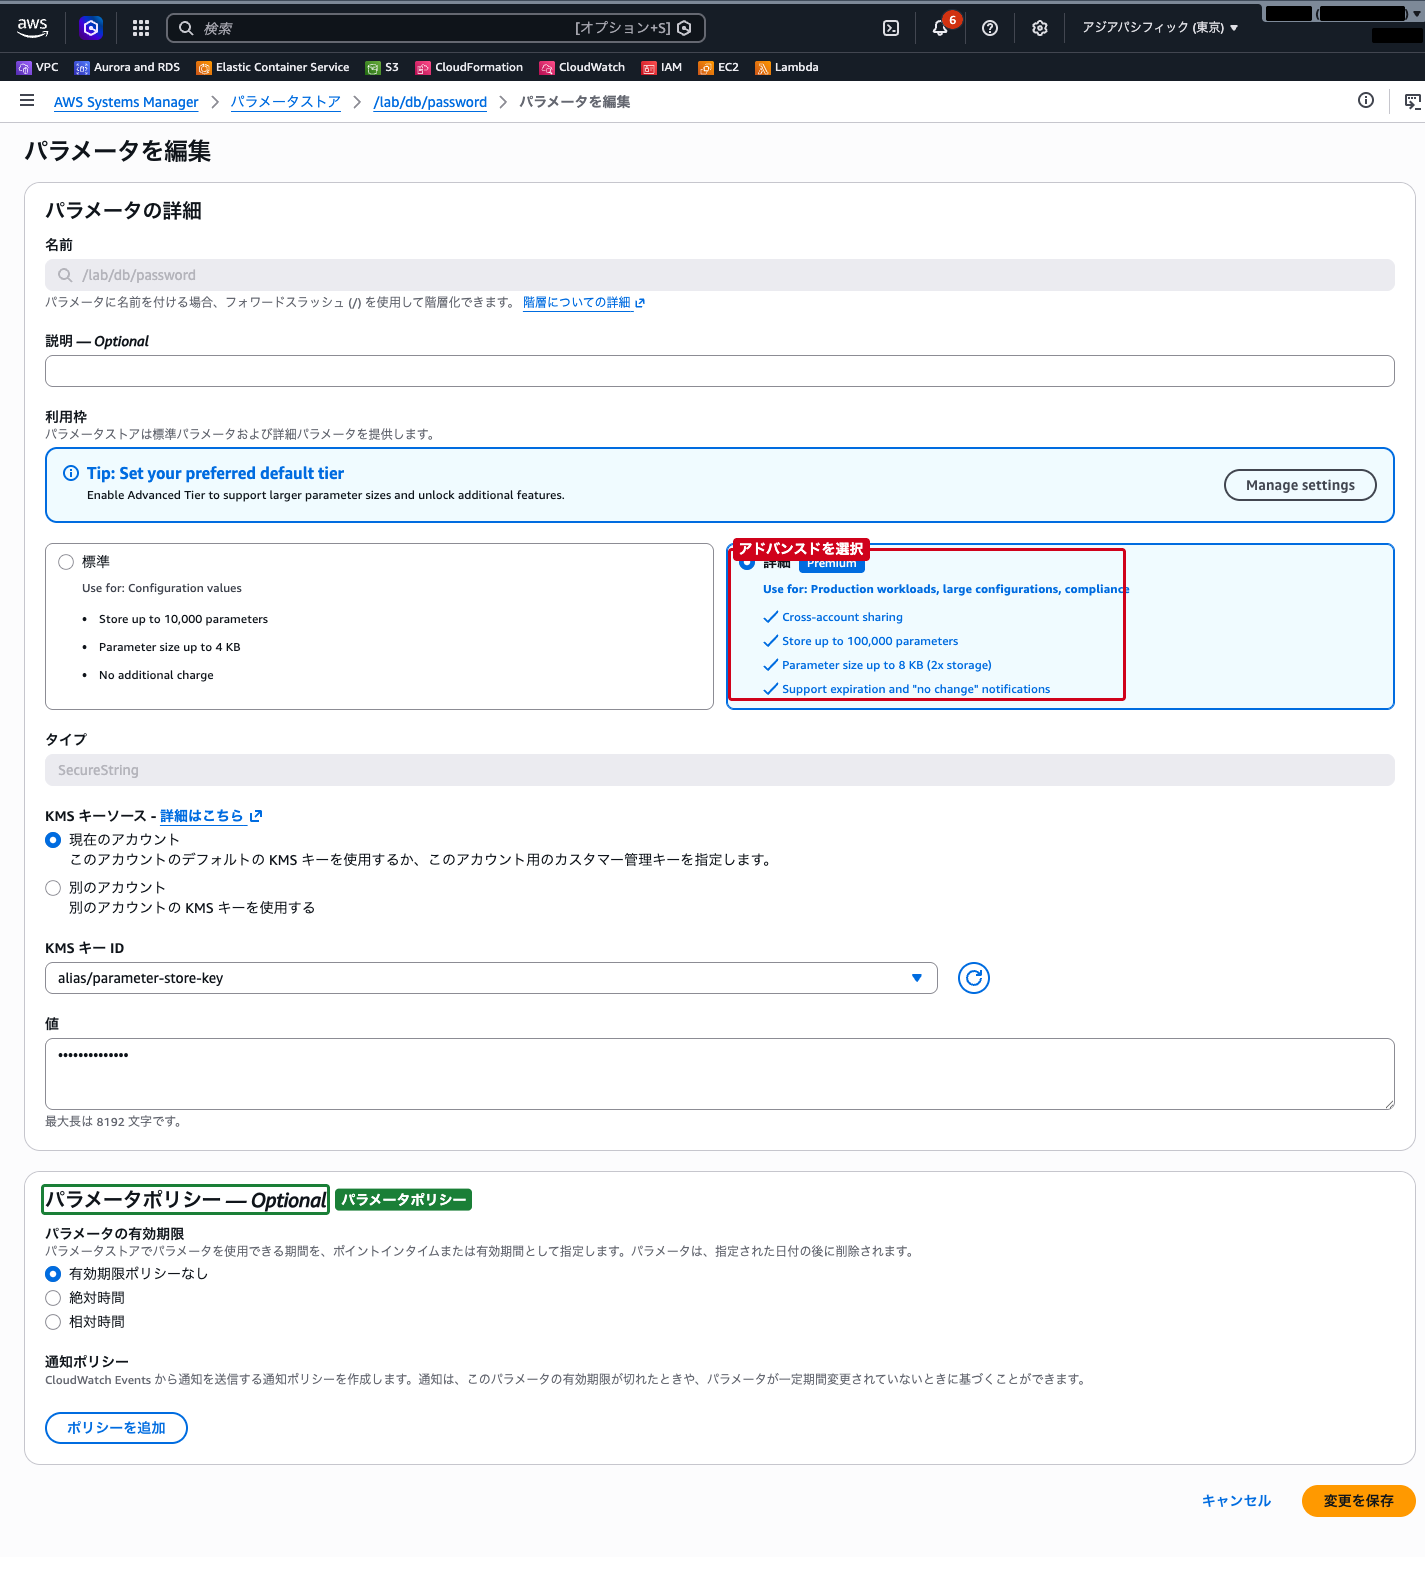The image size is (1425, 1596).
Task: Open VPC service shortcut
Action: click(38, 67)
